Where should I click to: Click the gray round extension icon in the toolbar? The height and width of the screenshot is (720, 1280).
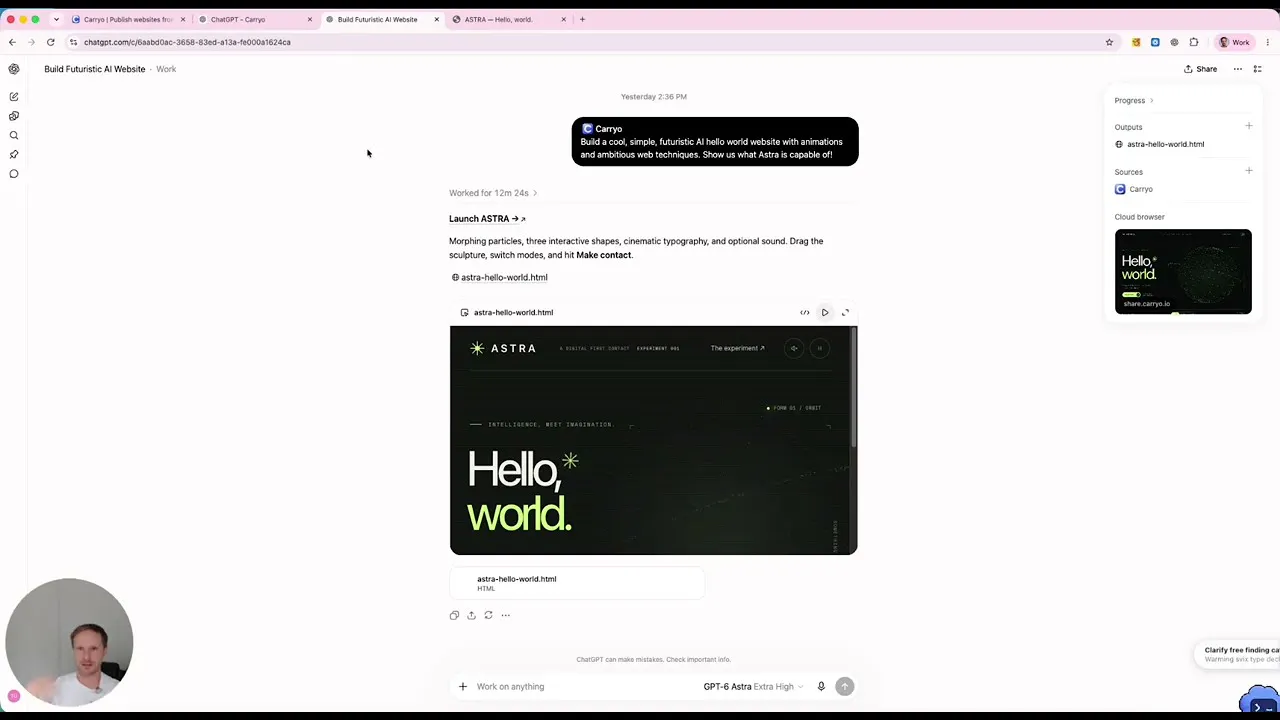pos(1174,42)
